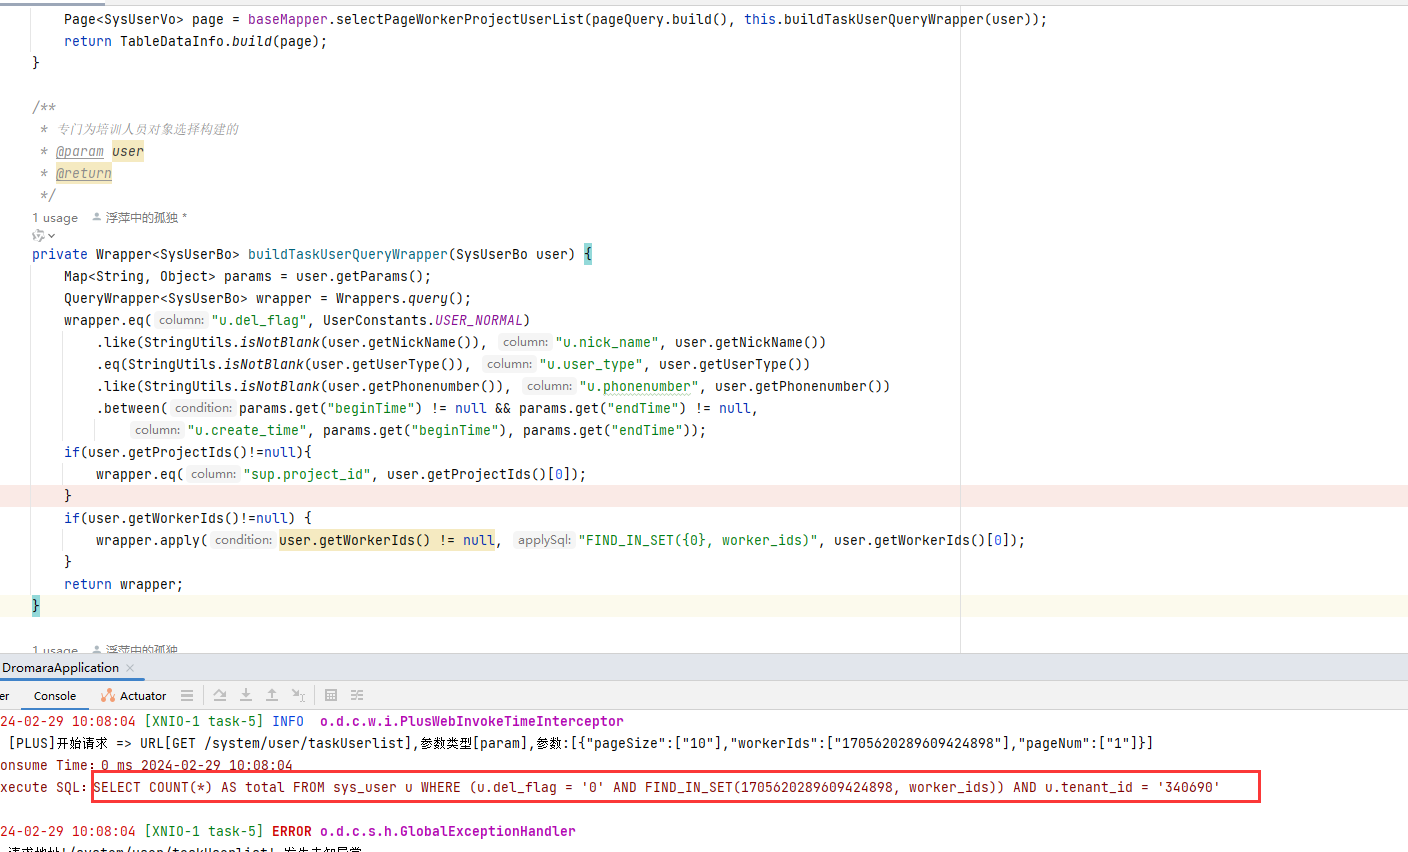The width and height of the screenshot is (1408, 852).
Task: Click Trace Current Stream Chain icon
Action: click(357, 695)
